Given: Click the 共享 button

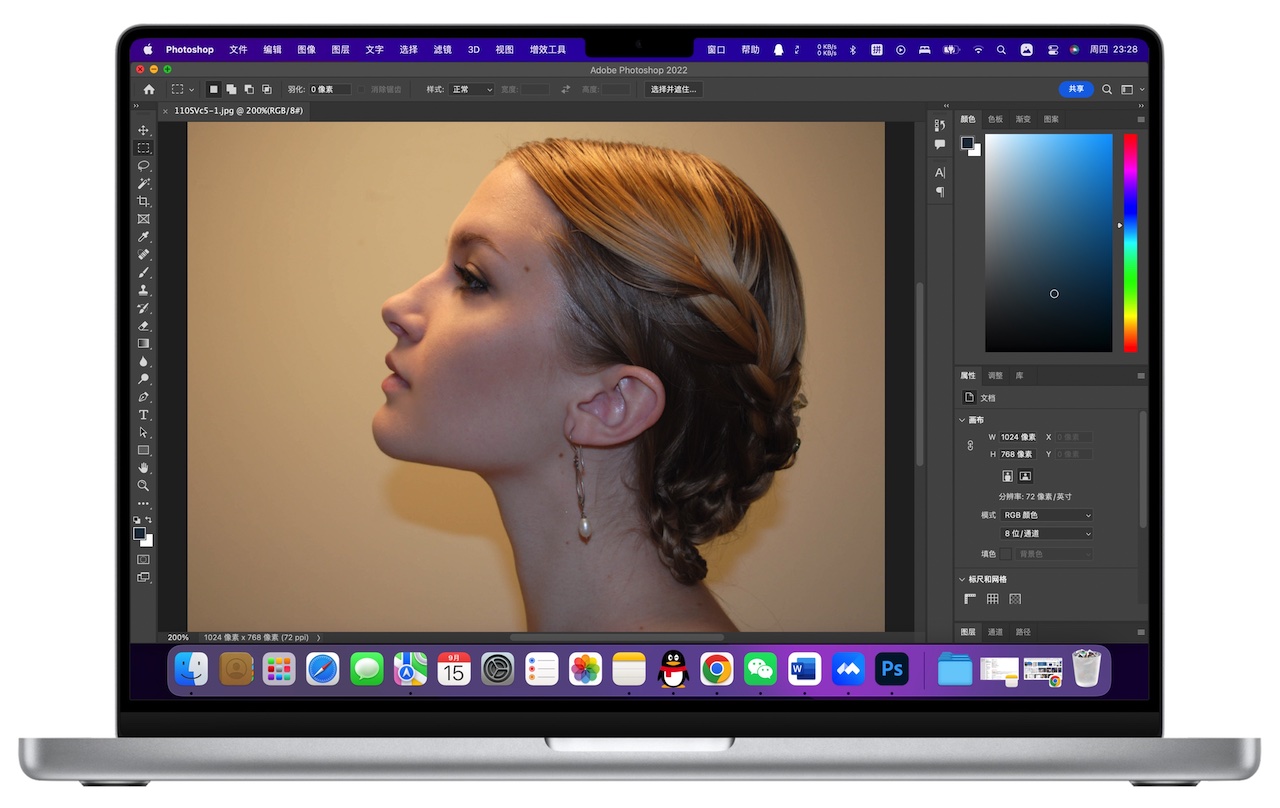Looking at the screenshot, I should point(1074,89).
